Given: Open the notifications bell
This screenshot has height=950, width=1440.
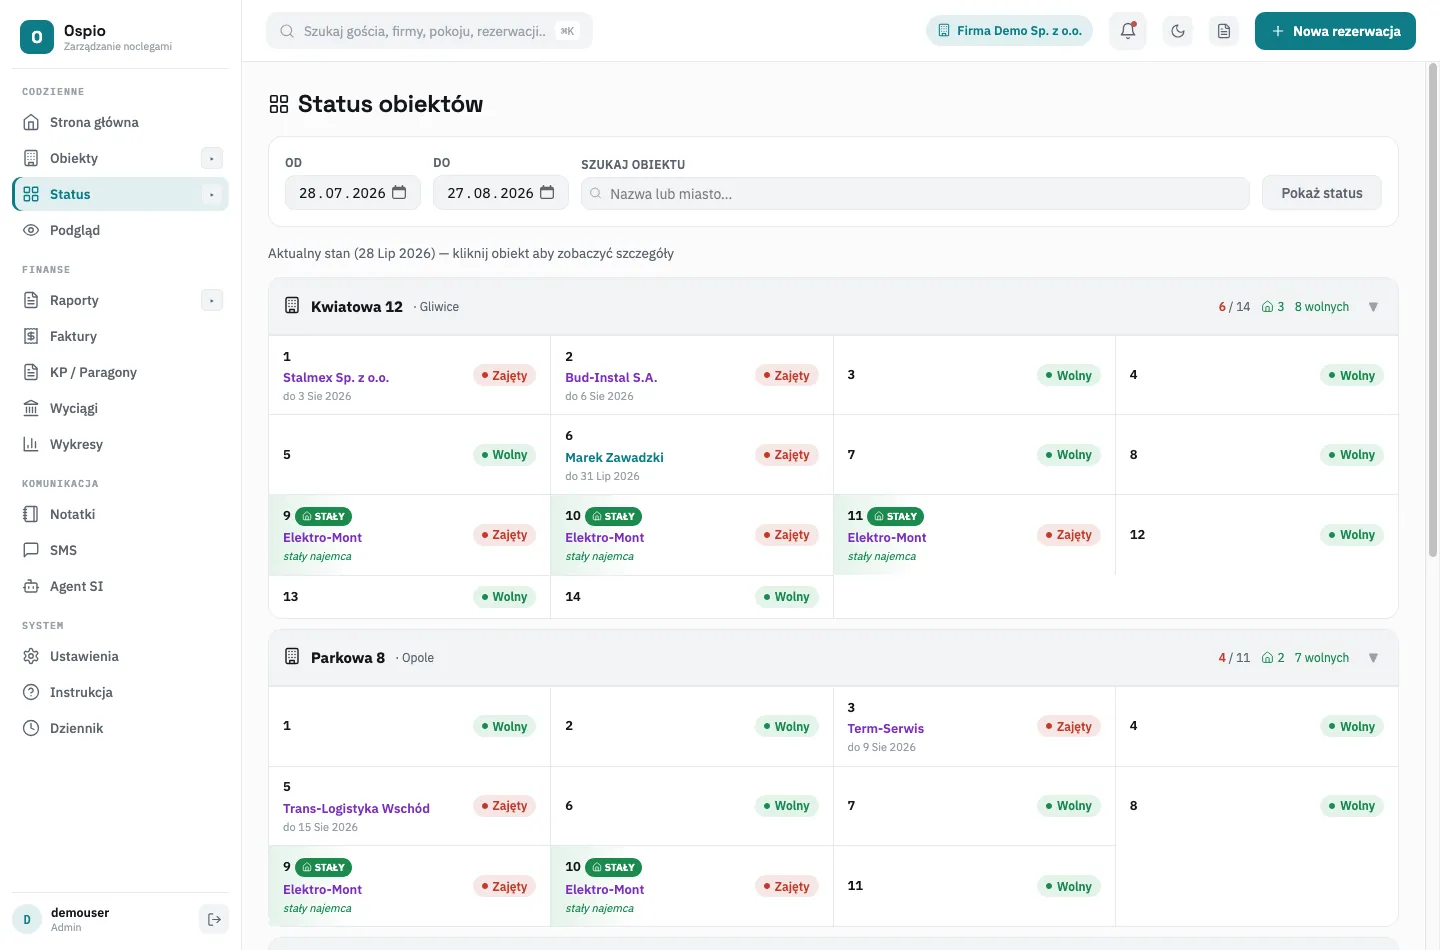Looking at the screenshot, I should coord(1128,31).
